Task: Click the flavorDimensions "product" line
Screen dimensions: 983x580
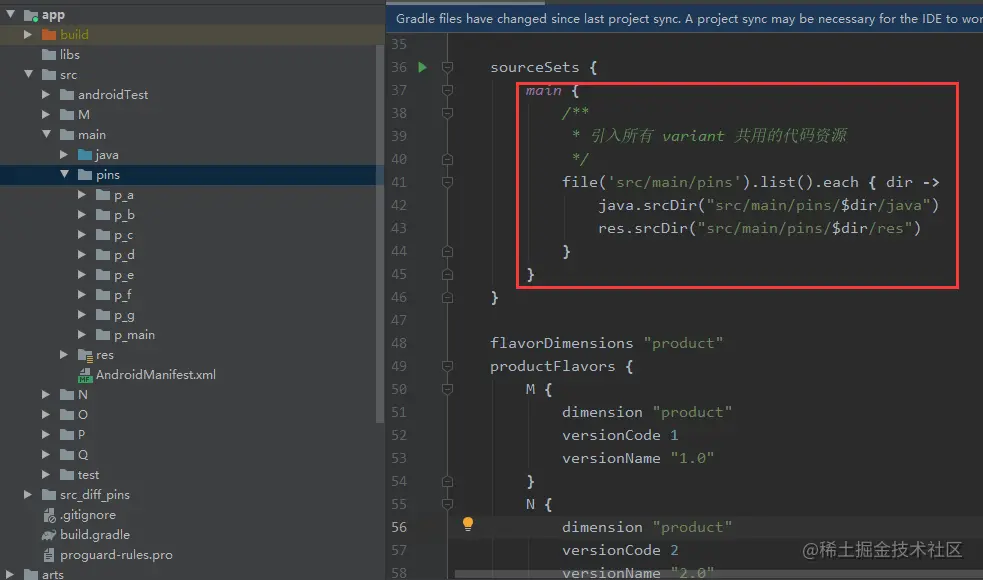Action: pyautogui.click(x=606, y=344)
